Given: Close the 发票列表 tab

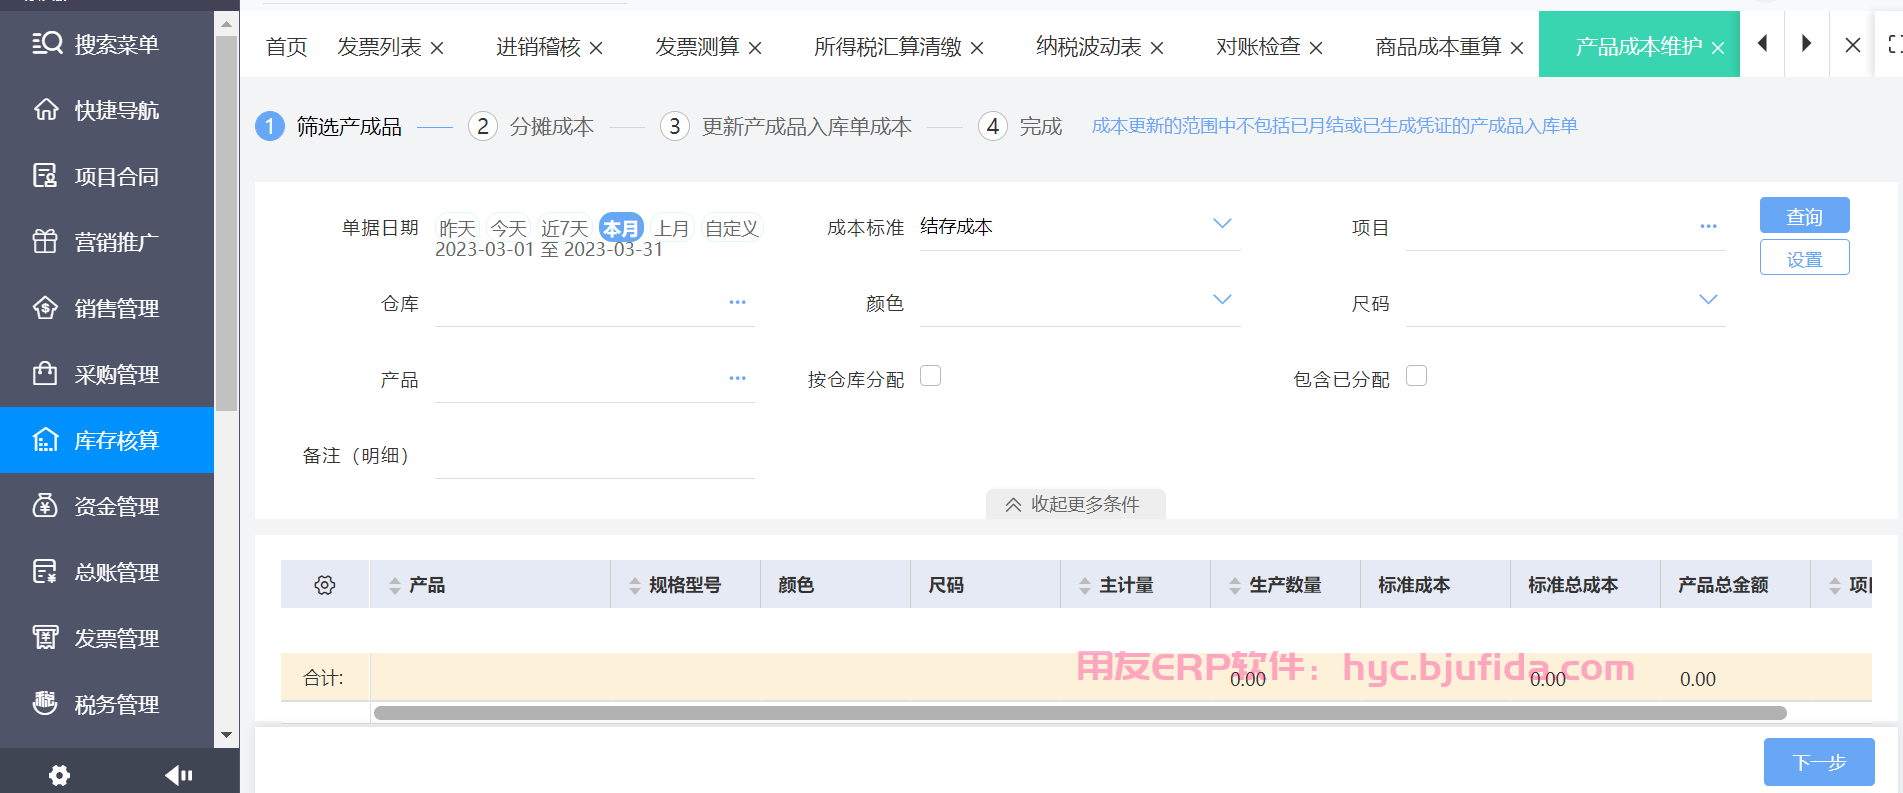Looking at the screenshot, I should pyautogui.click(x=437, y=48).
